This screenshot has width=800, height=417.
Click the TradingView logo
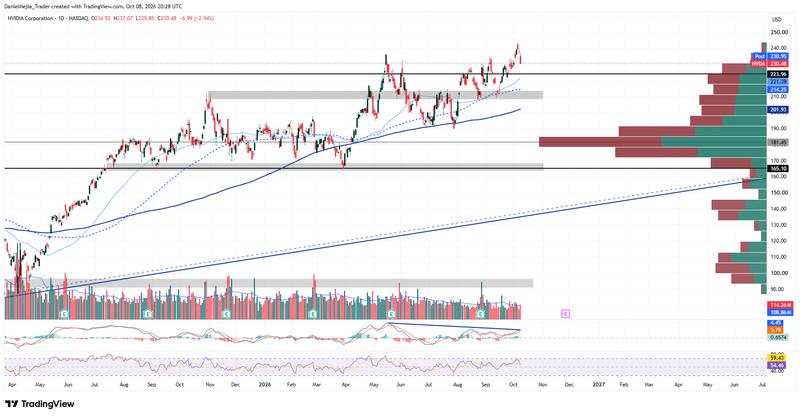pos(40,404)
